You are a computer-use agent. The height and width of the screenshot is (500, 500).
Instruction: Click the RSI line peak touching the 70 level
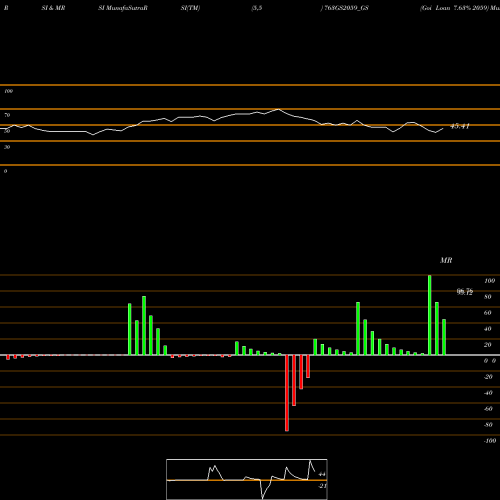coord(278,109)
